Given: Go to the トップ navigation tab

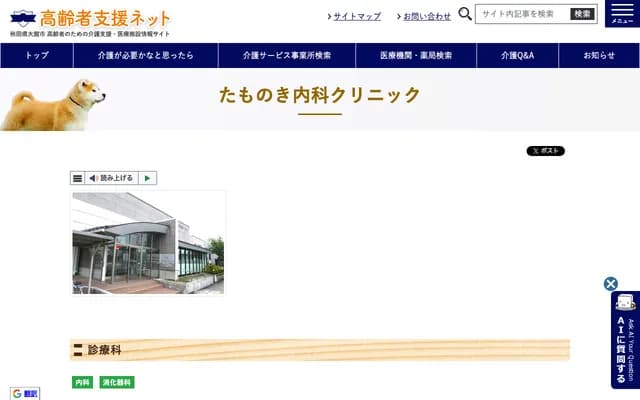Looking at the screenshot, I should coord(37,56).
